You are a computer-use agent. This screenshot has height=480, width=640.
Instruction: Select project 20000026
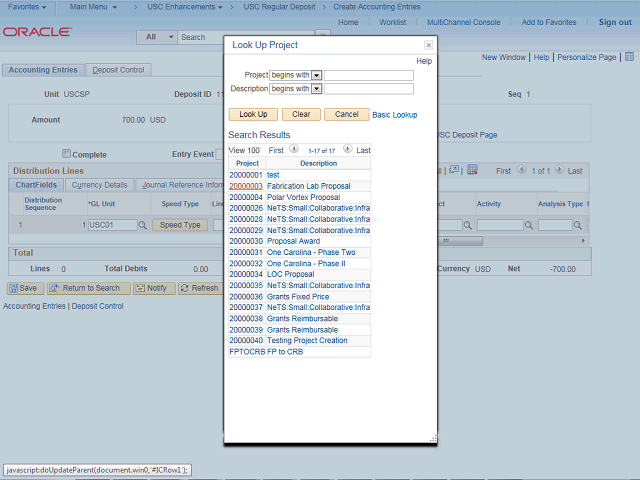click(x=246, y=208)
